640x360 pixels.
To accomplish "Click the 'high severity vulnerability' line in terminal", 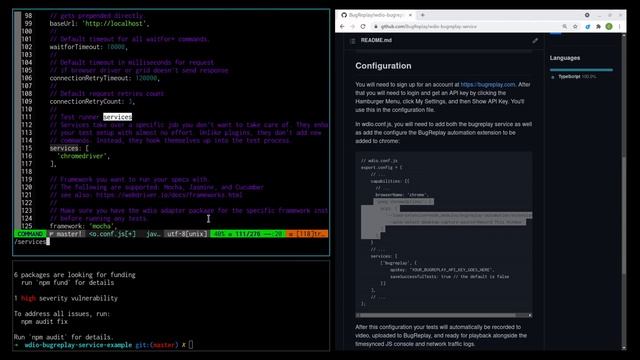I will [x=66, y=298].
